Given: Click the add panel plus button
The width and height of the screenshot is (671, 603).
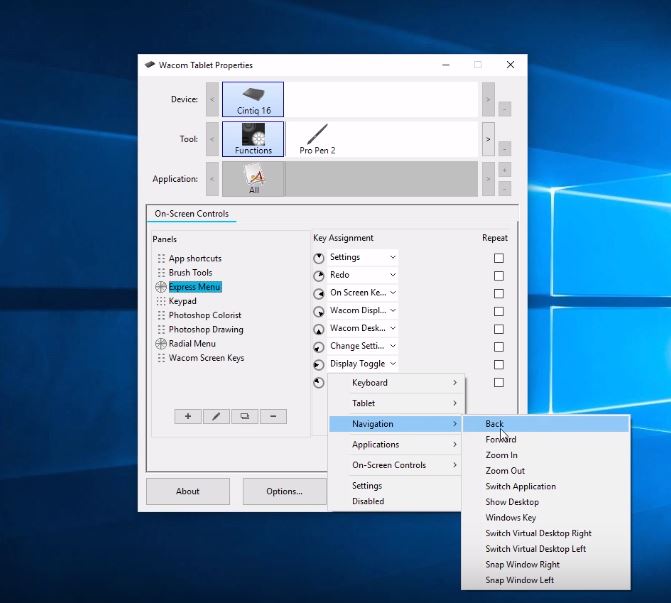Looking at the screenshot, I should tap(188, 416).
